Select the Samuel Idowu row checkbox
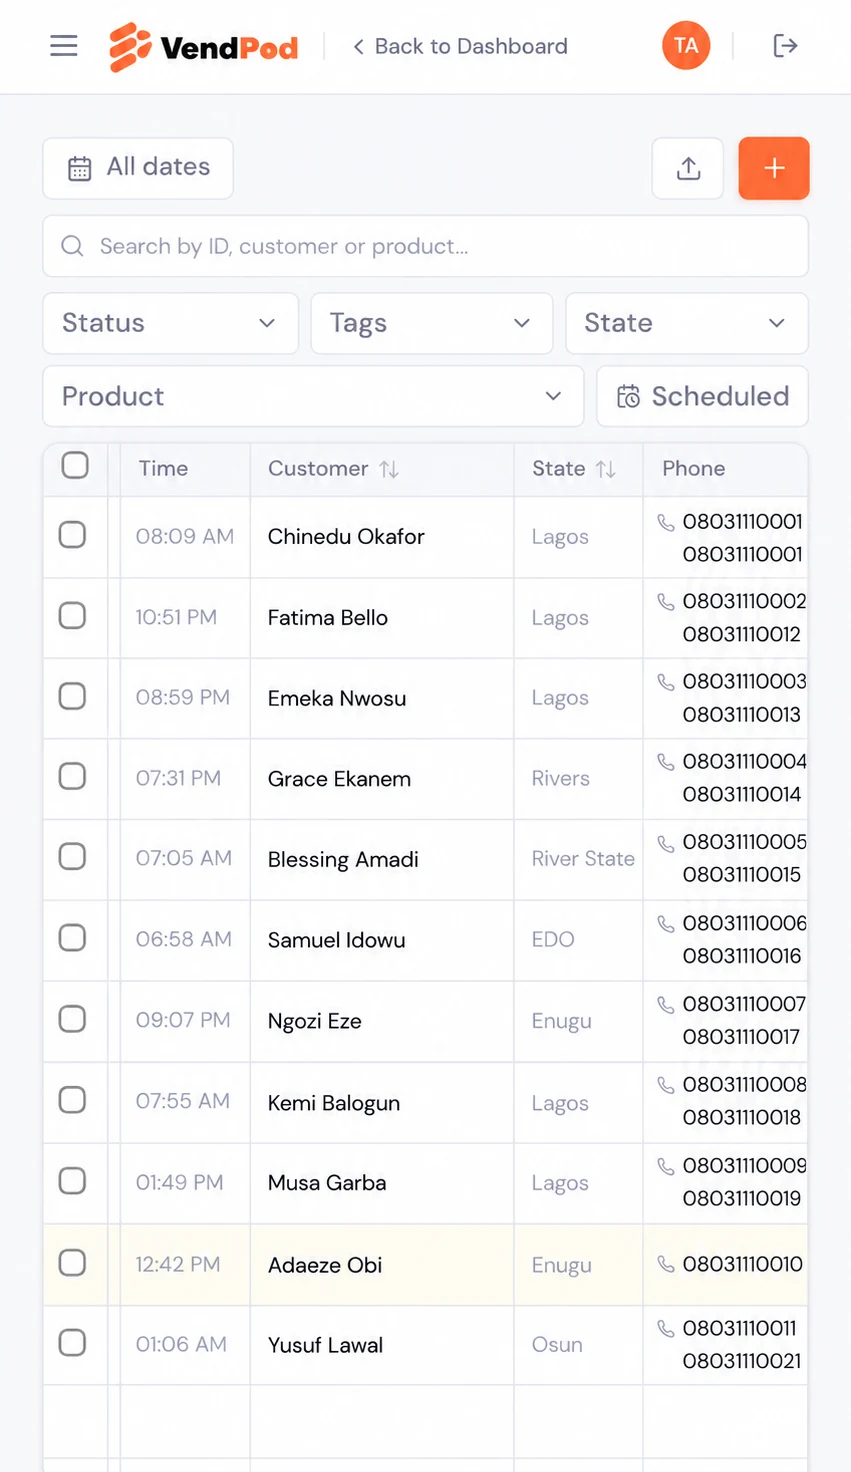Image resolution: width=851 pixels, height=1472 pixels. (72, 938)
